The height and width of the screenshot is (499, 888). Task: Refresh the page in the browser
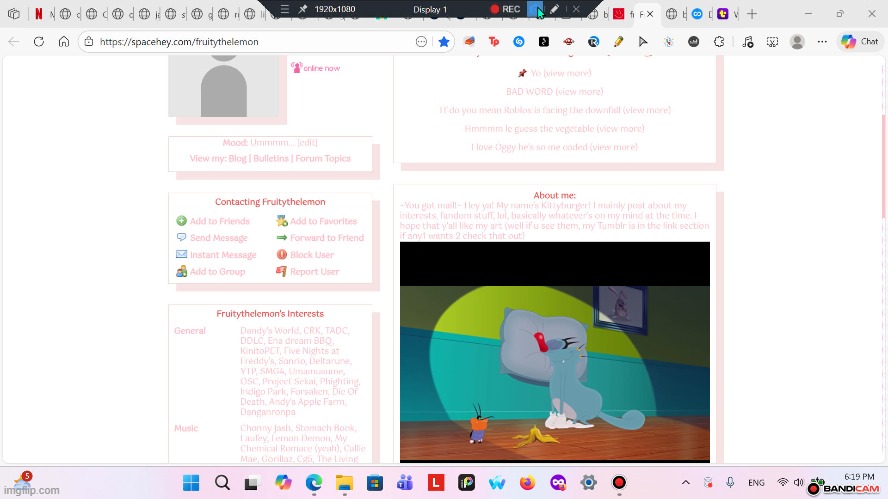tap(38, 42)
